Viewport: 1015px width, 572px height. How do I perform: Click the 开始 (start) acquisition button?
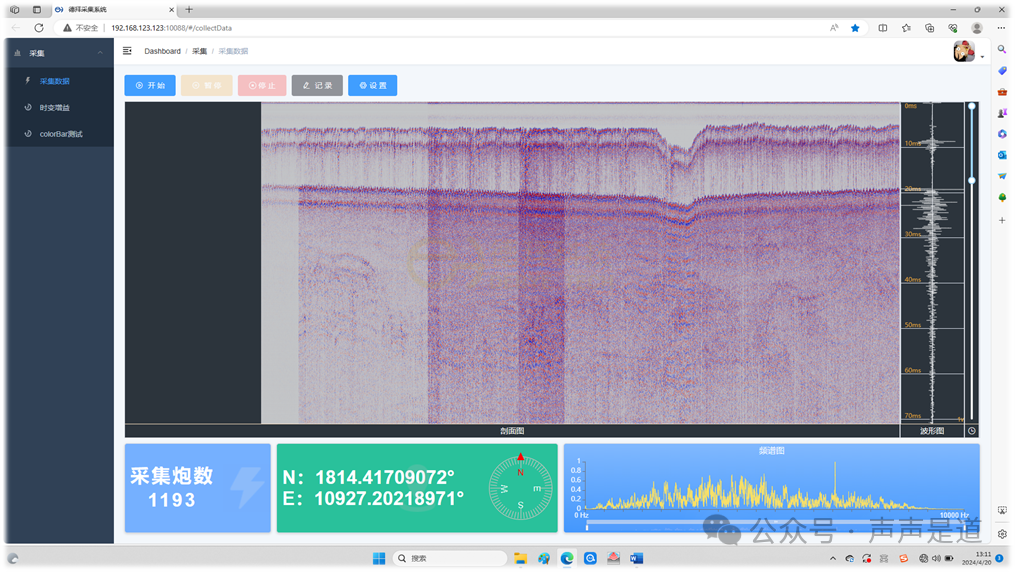point(150,85)
